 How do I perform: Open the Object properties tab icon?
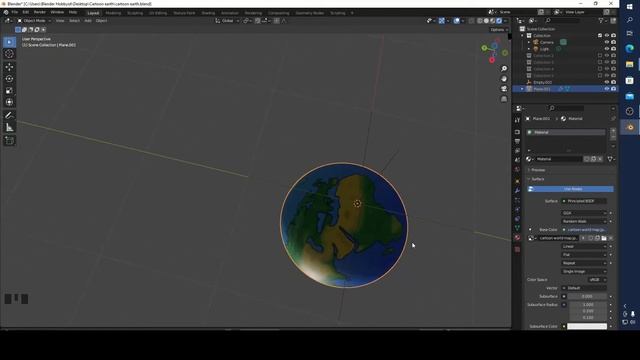point(517,181)
